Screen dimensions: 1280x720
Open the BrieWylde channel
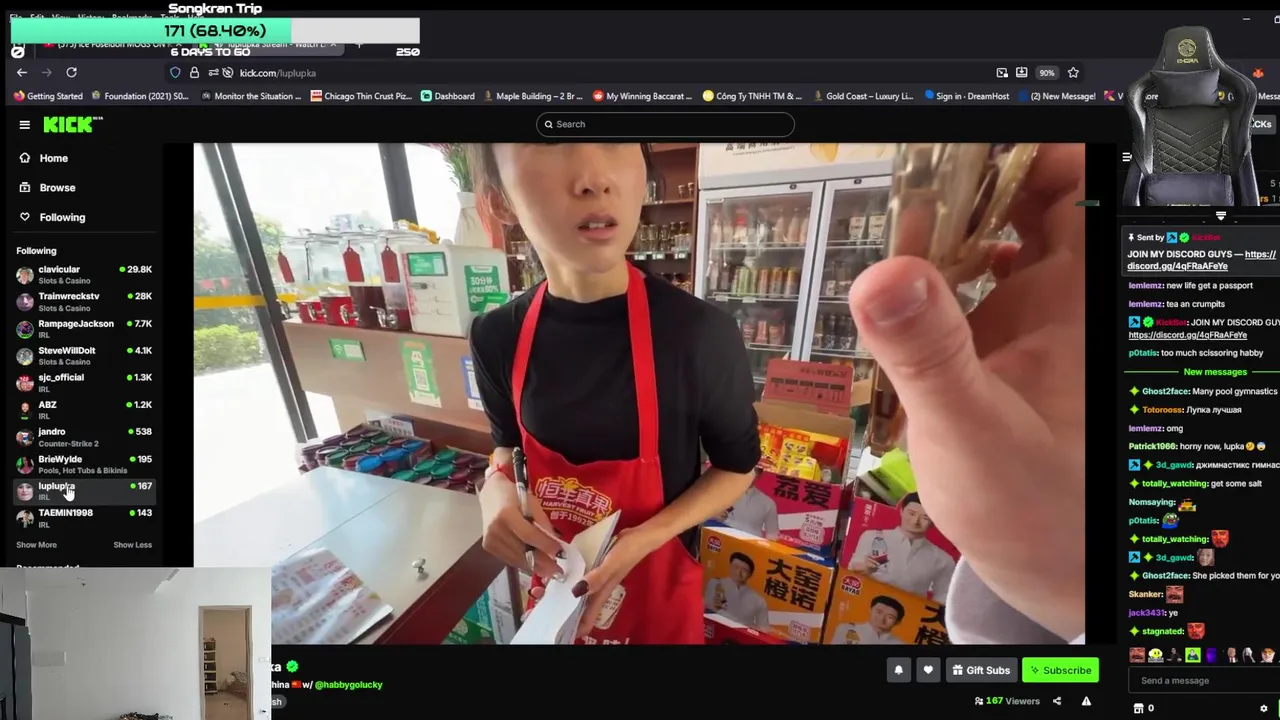pyautogui.click(x=84, y=464)
